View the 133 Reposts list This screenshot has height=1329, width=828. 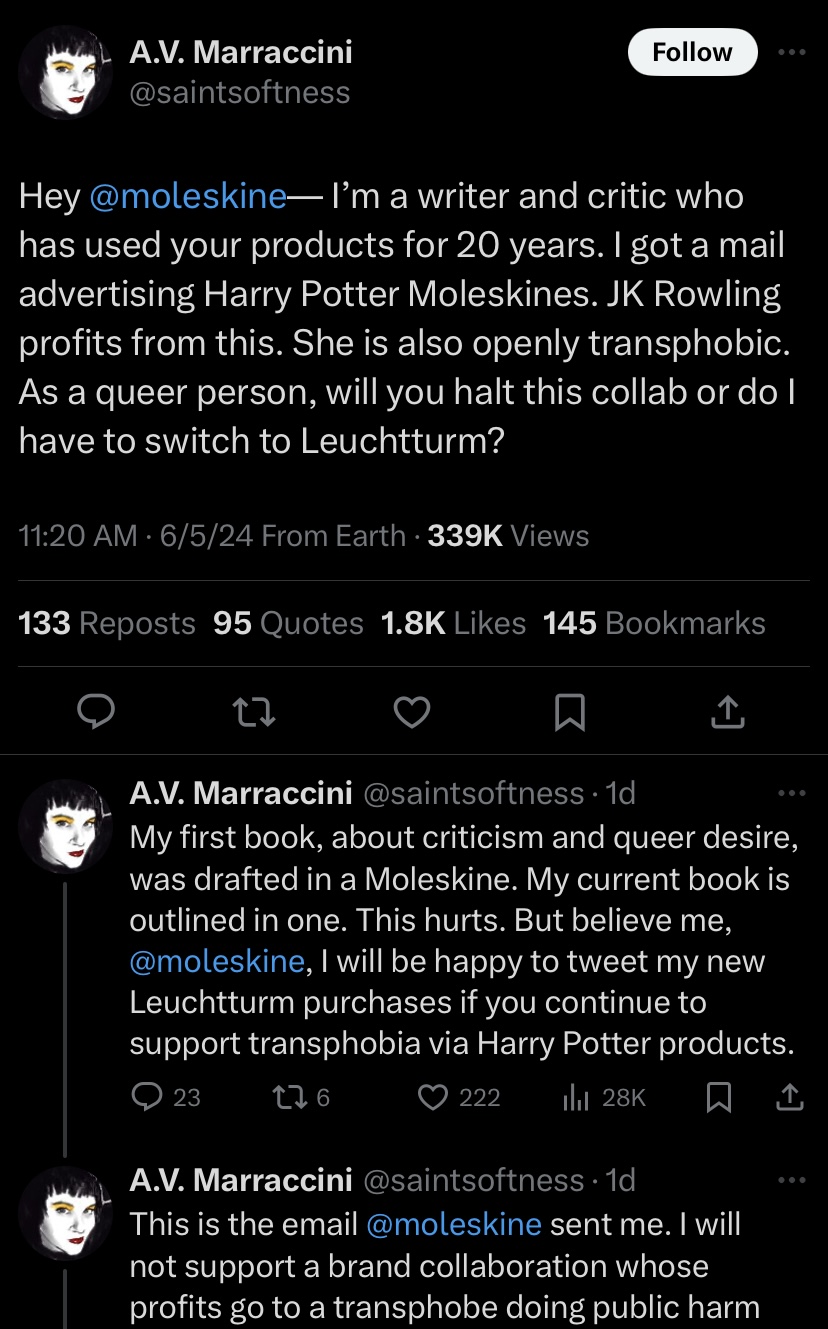coord(107,623)
